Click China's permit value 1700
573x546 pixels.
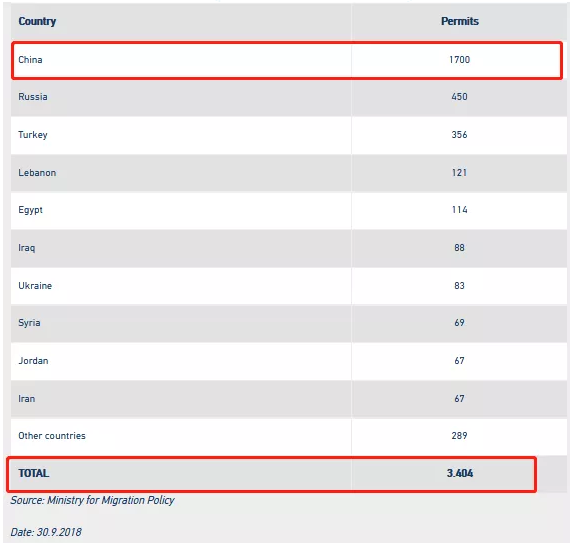tap(459, 60)
